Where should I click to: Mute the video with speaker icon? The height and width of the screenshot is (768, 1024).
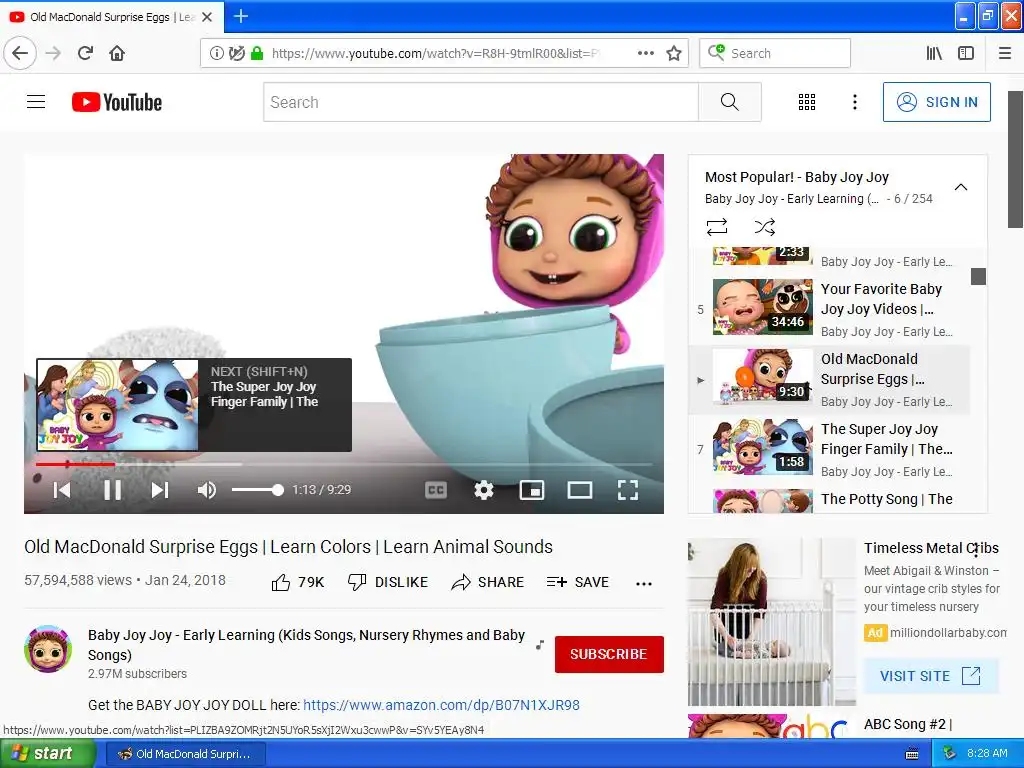(207, 490)
